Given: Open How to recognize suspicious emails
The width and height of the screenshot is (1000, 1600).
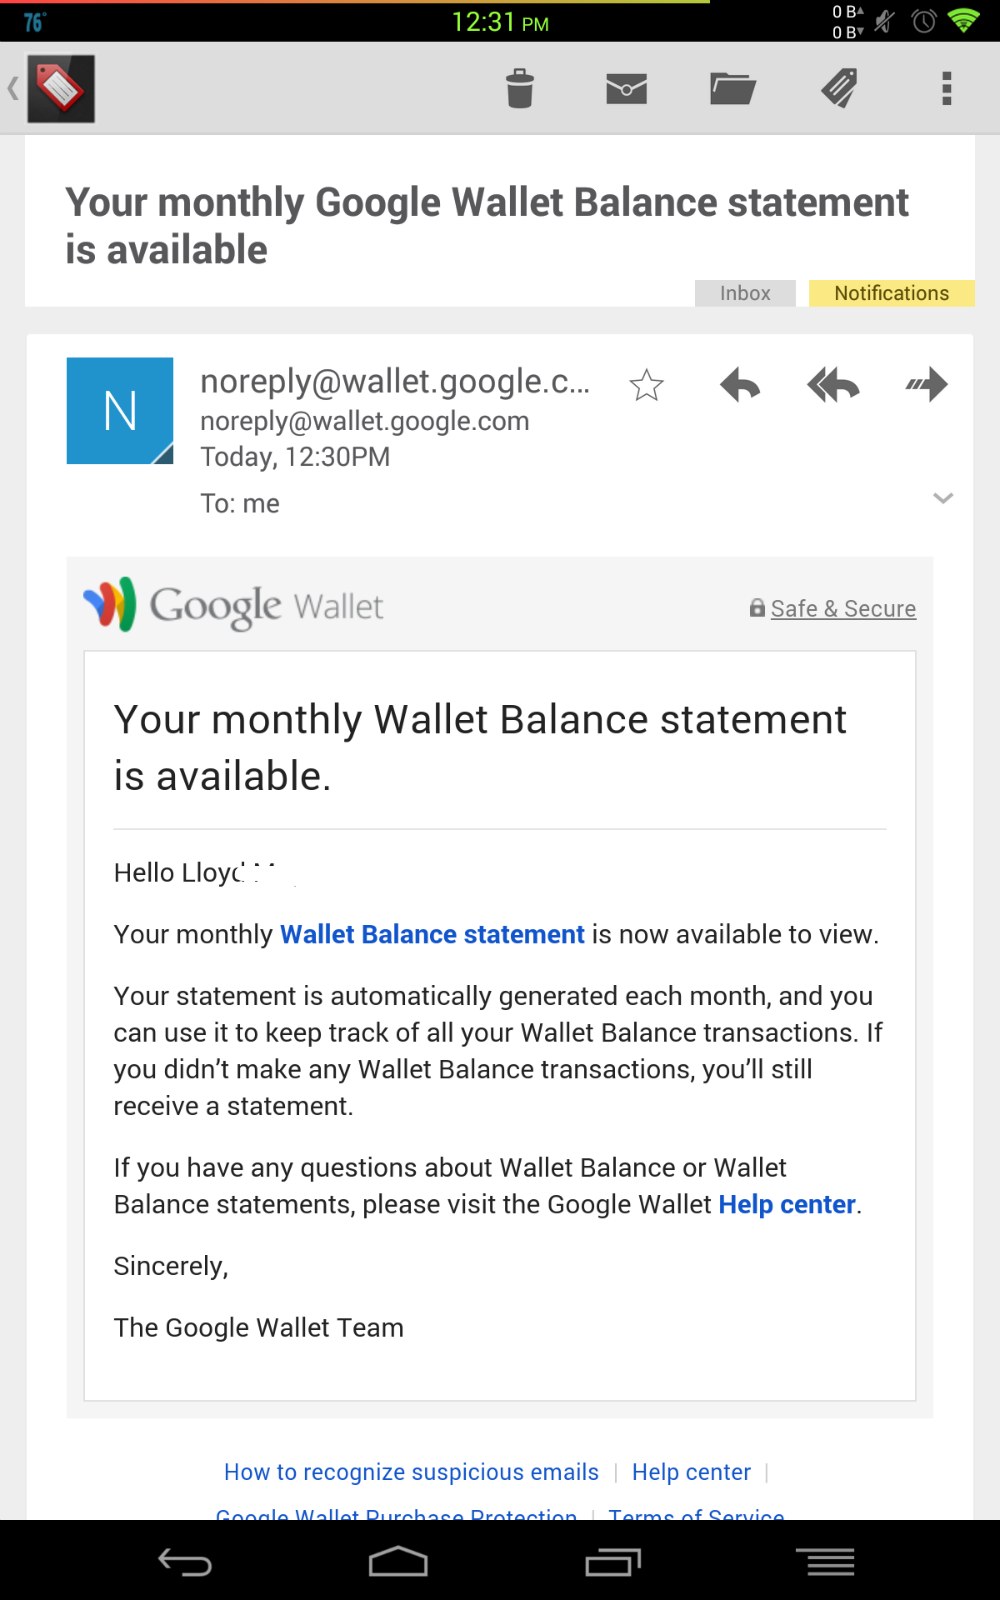Looking at the screenshot, I should (411, 1472).
